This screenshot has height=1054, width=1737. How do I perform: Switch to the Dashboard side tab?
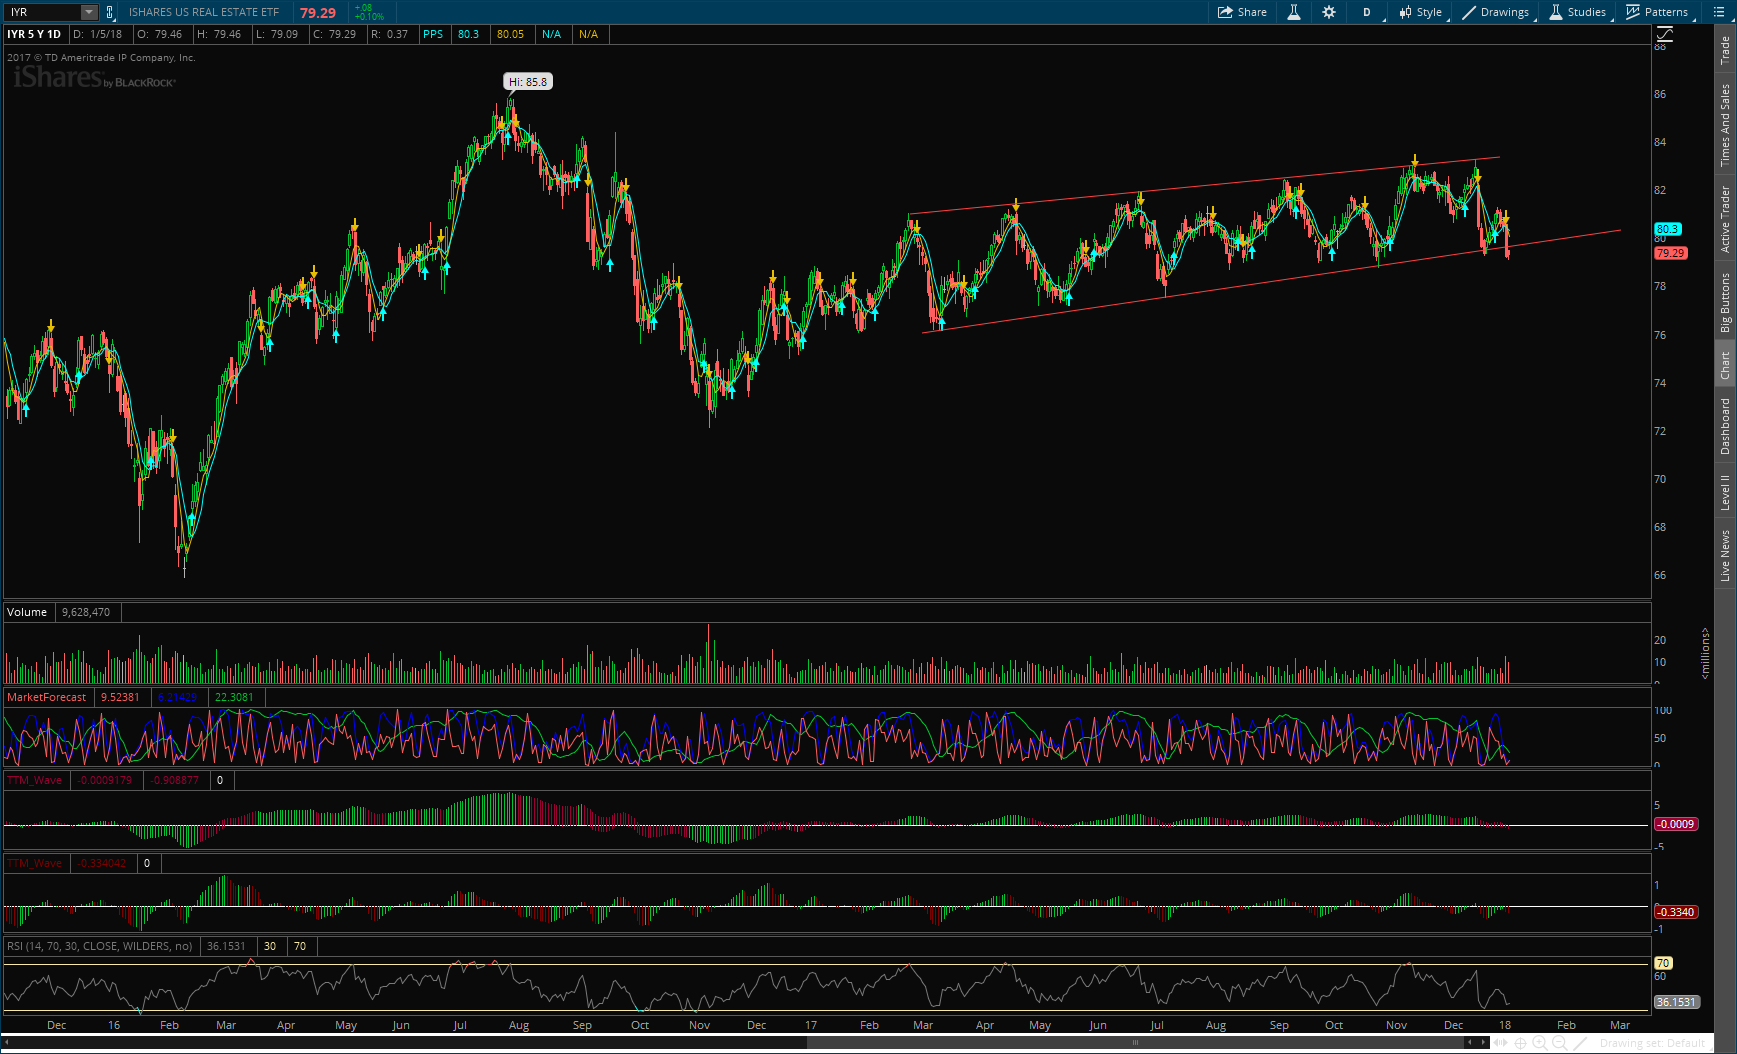(x=1725, y=426)
